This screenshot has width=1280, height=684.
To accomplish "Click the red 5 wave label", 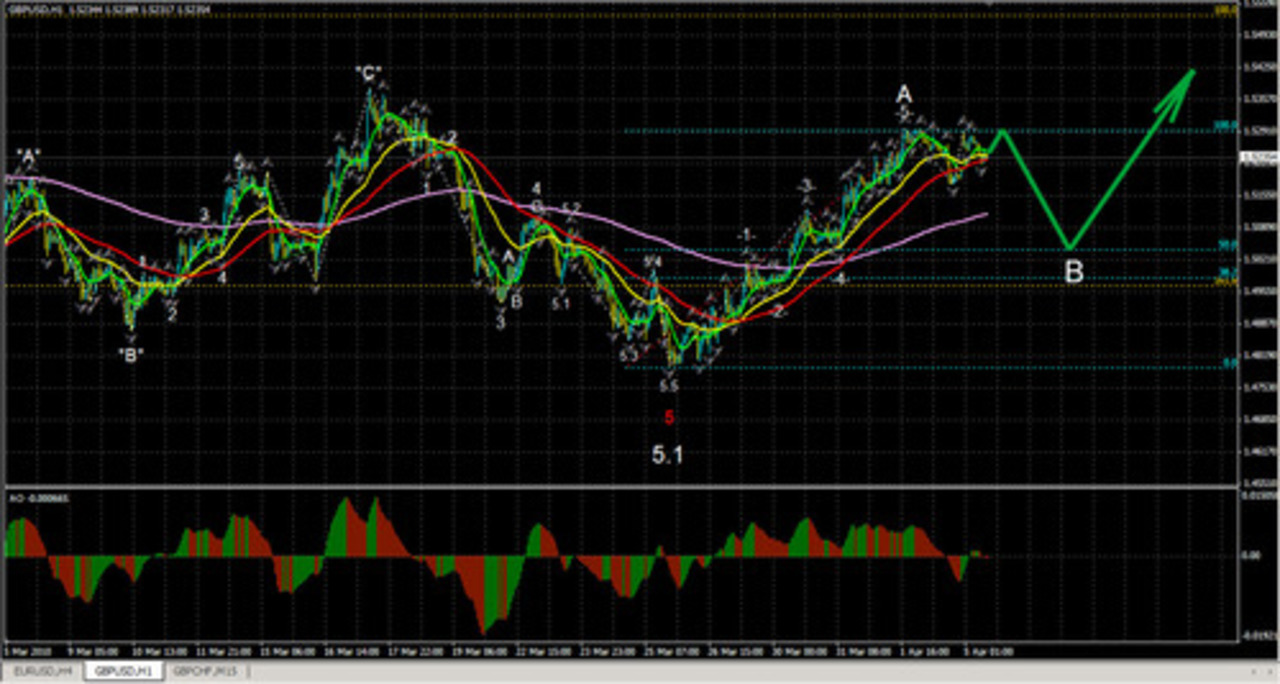I will pyautogui.click(x=669, y=419).
